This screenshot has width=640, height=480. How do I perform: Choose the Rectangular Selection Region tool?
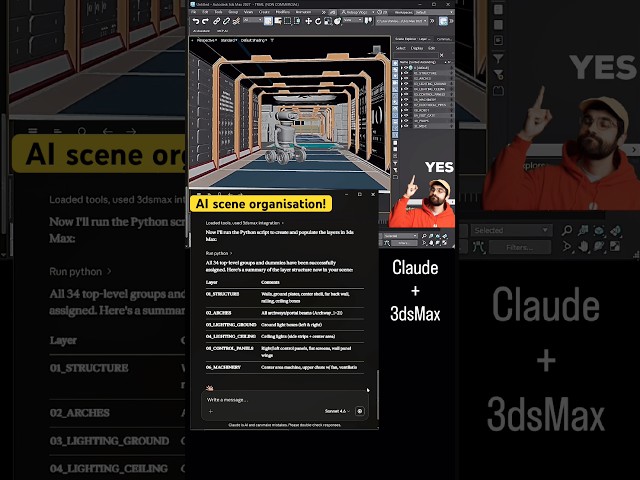coord(287,21)
